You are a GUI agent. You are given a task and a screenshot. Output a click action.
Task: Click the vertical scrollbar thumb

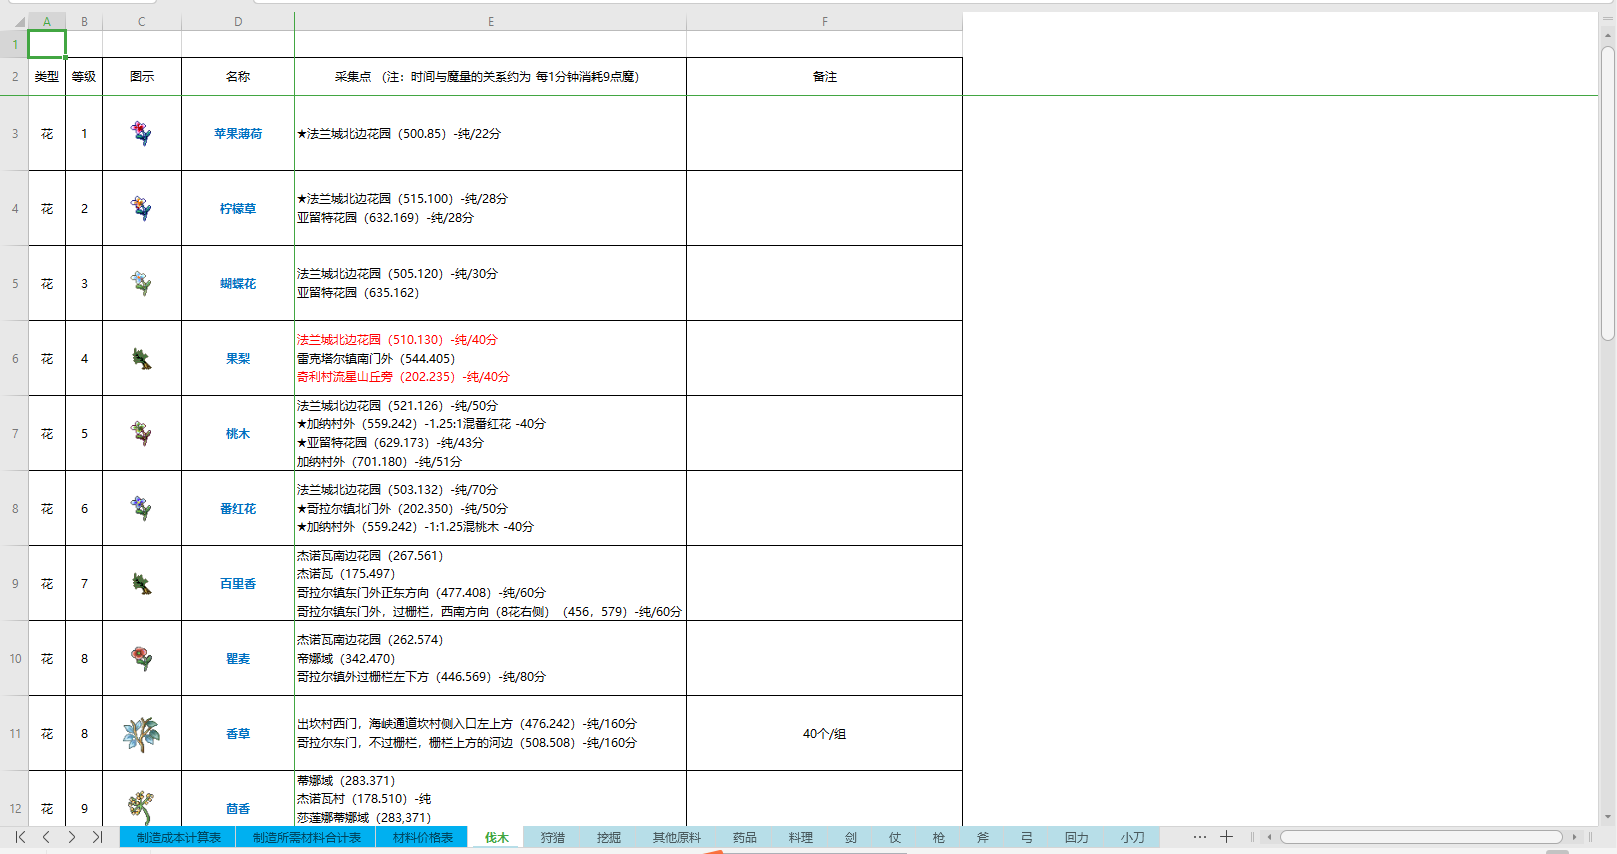coord(1608,195)
